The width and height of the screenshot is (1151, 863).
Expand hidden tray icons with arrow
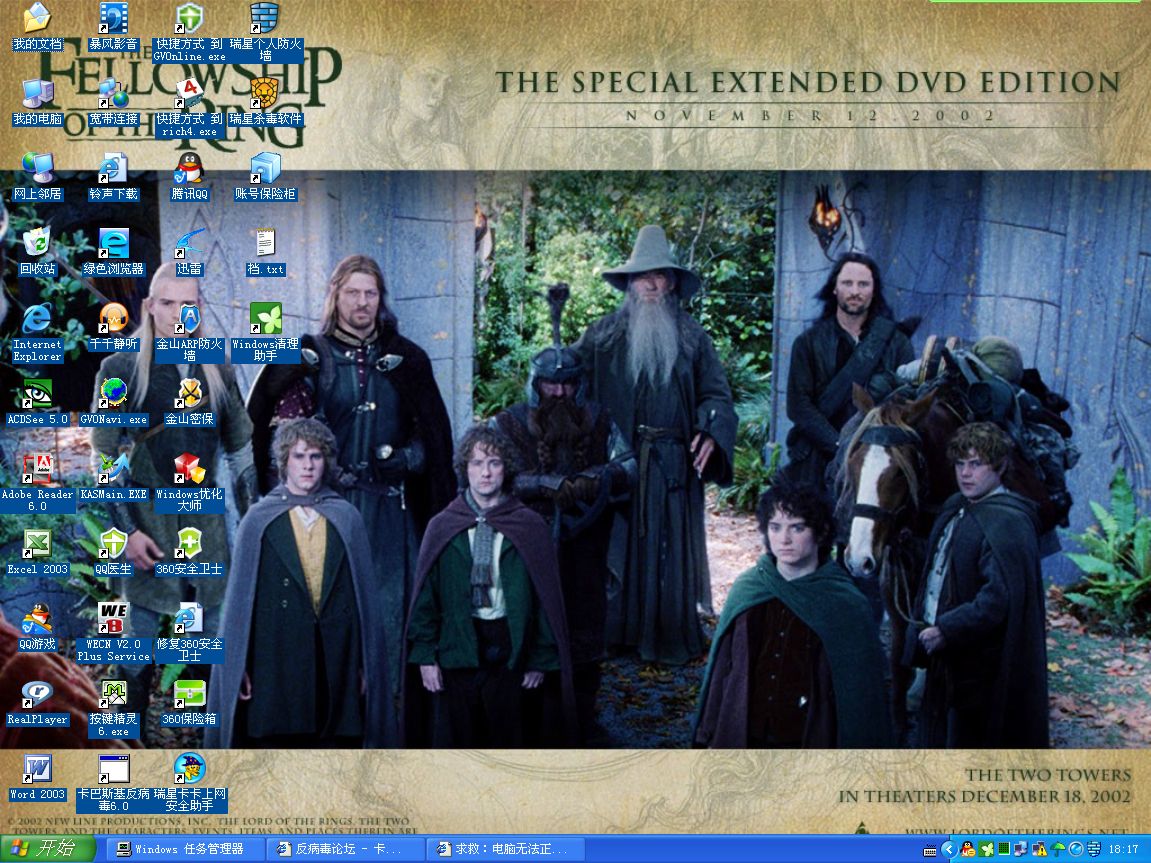[x=949, y=850]
